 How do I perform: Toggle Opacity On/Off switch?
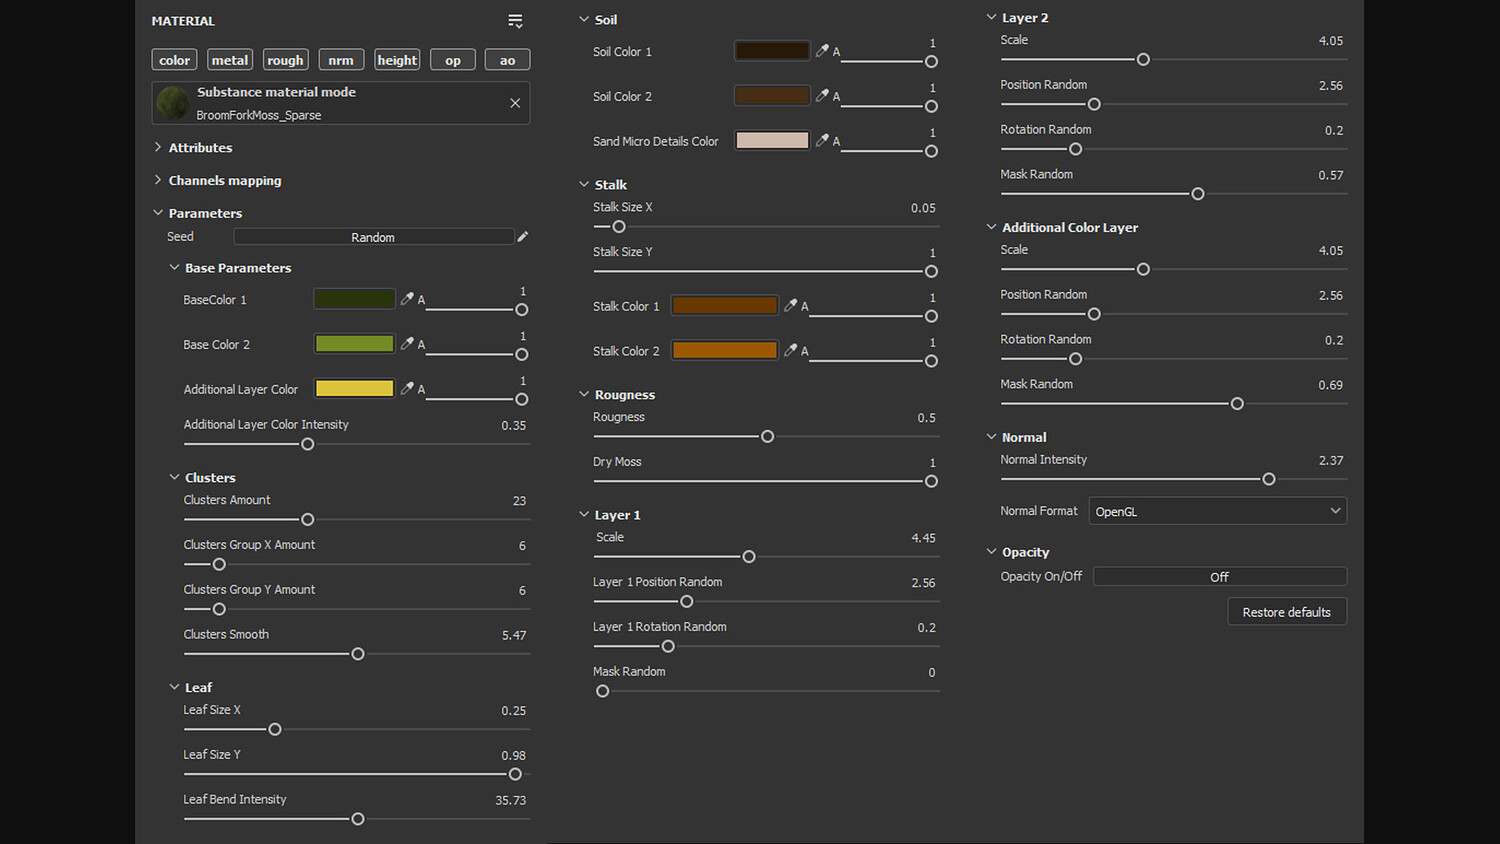tap(1219, 577)
